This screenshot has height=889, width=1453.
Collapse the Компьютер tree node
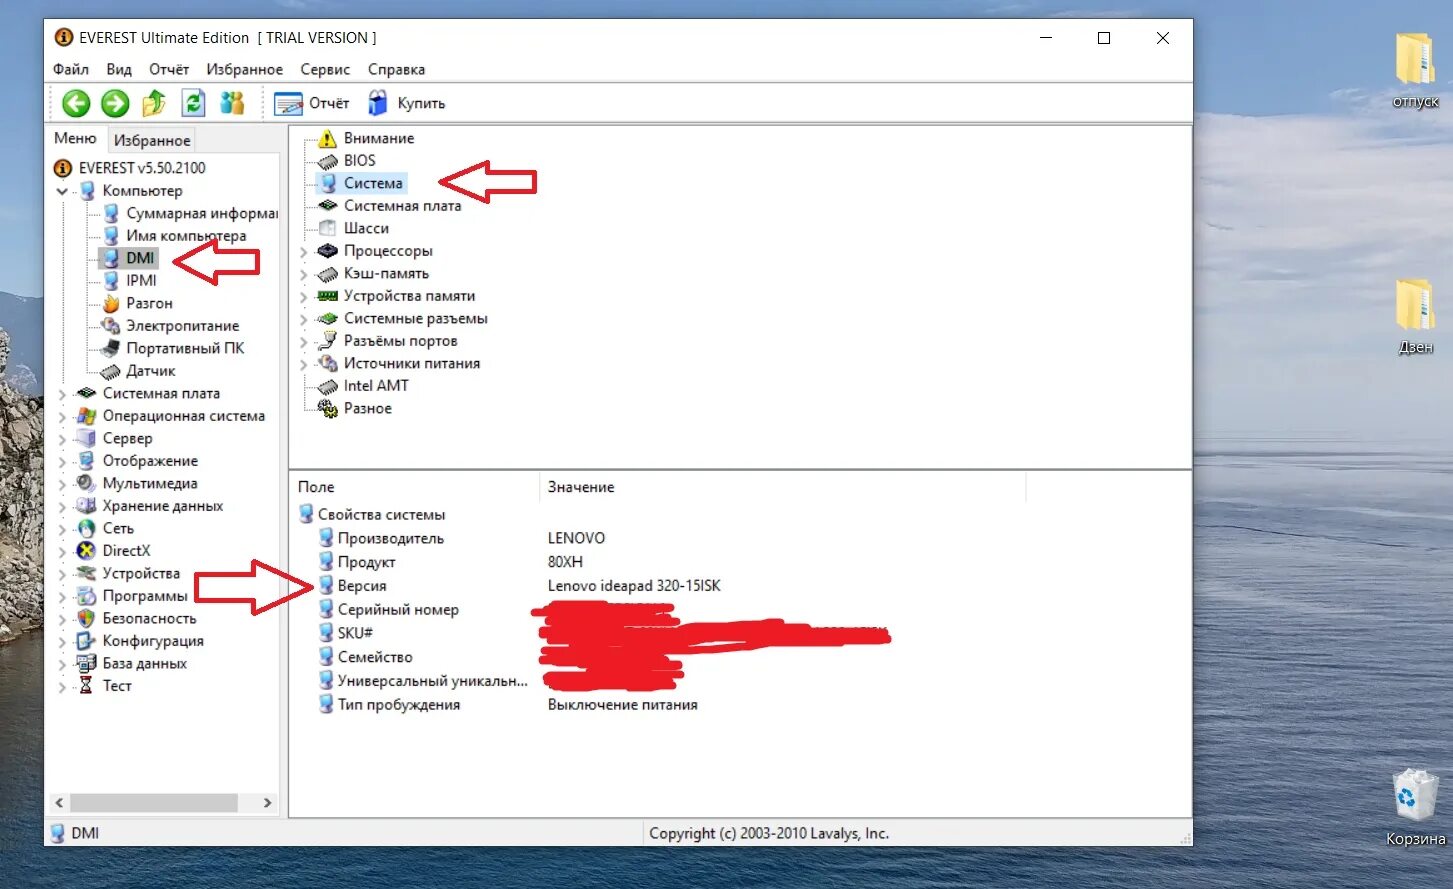[62, 191]
